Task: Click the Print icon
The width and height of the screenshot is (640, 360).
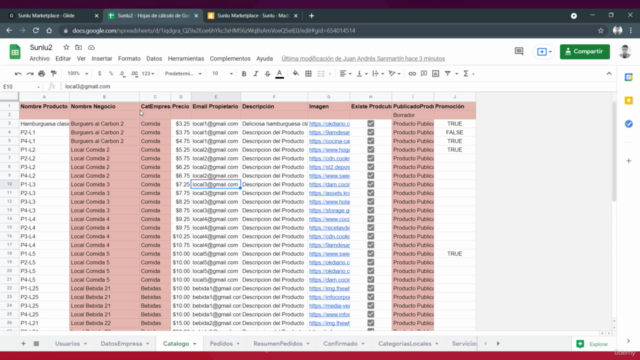Action: [x=42, y=74]
